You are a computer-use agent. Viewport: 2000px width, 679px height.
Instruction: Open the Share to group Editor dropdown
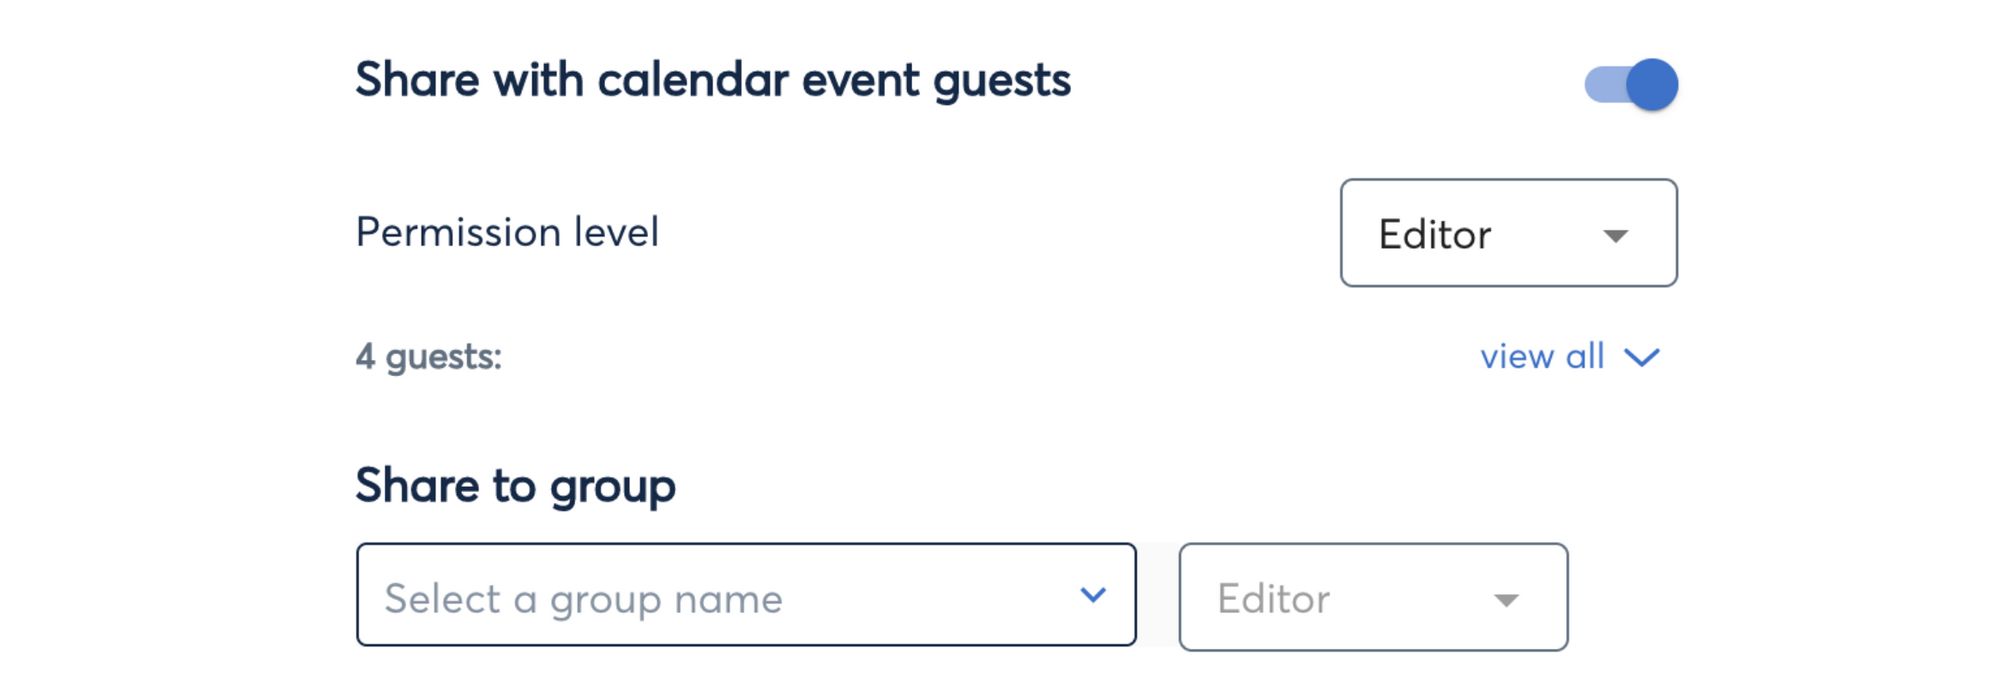click(x=1372, y=597)
